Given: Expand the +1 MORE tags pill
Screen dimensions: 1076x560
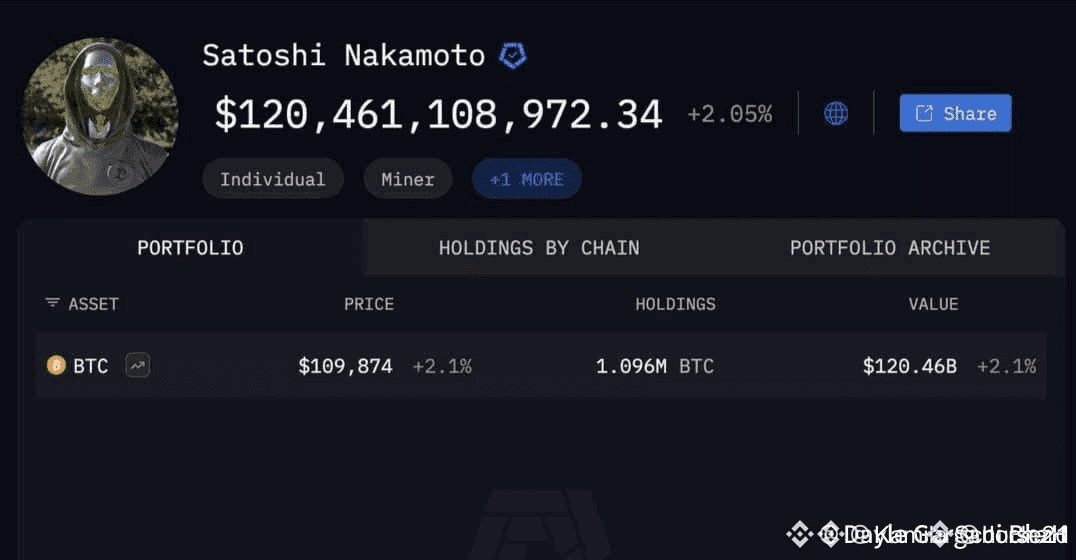Looking at the screenshot, I should tap(526, 179).
